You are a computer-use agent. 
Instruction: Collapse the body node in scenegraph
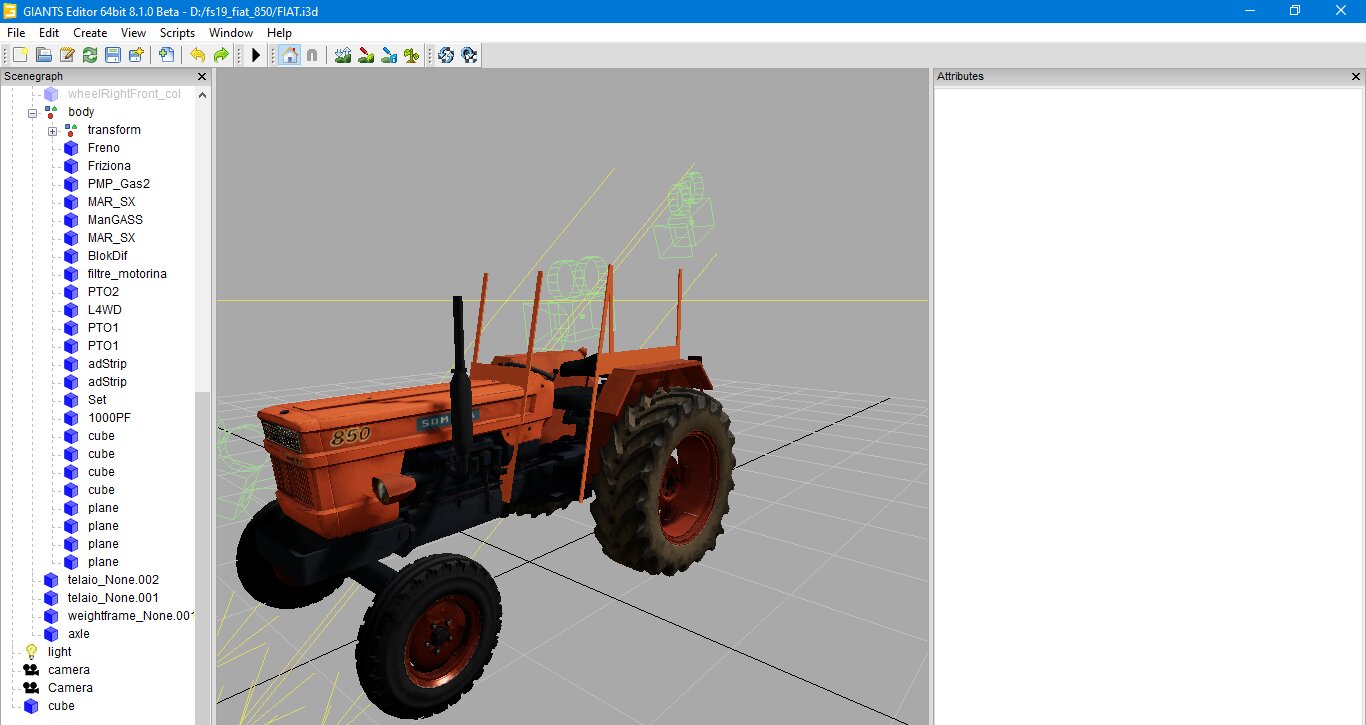(33, 112)
